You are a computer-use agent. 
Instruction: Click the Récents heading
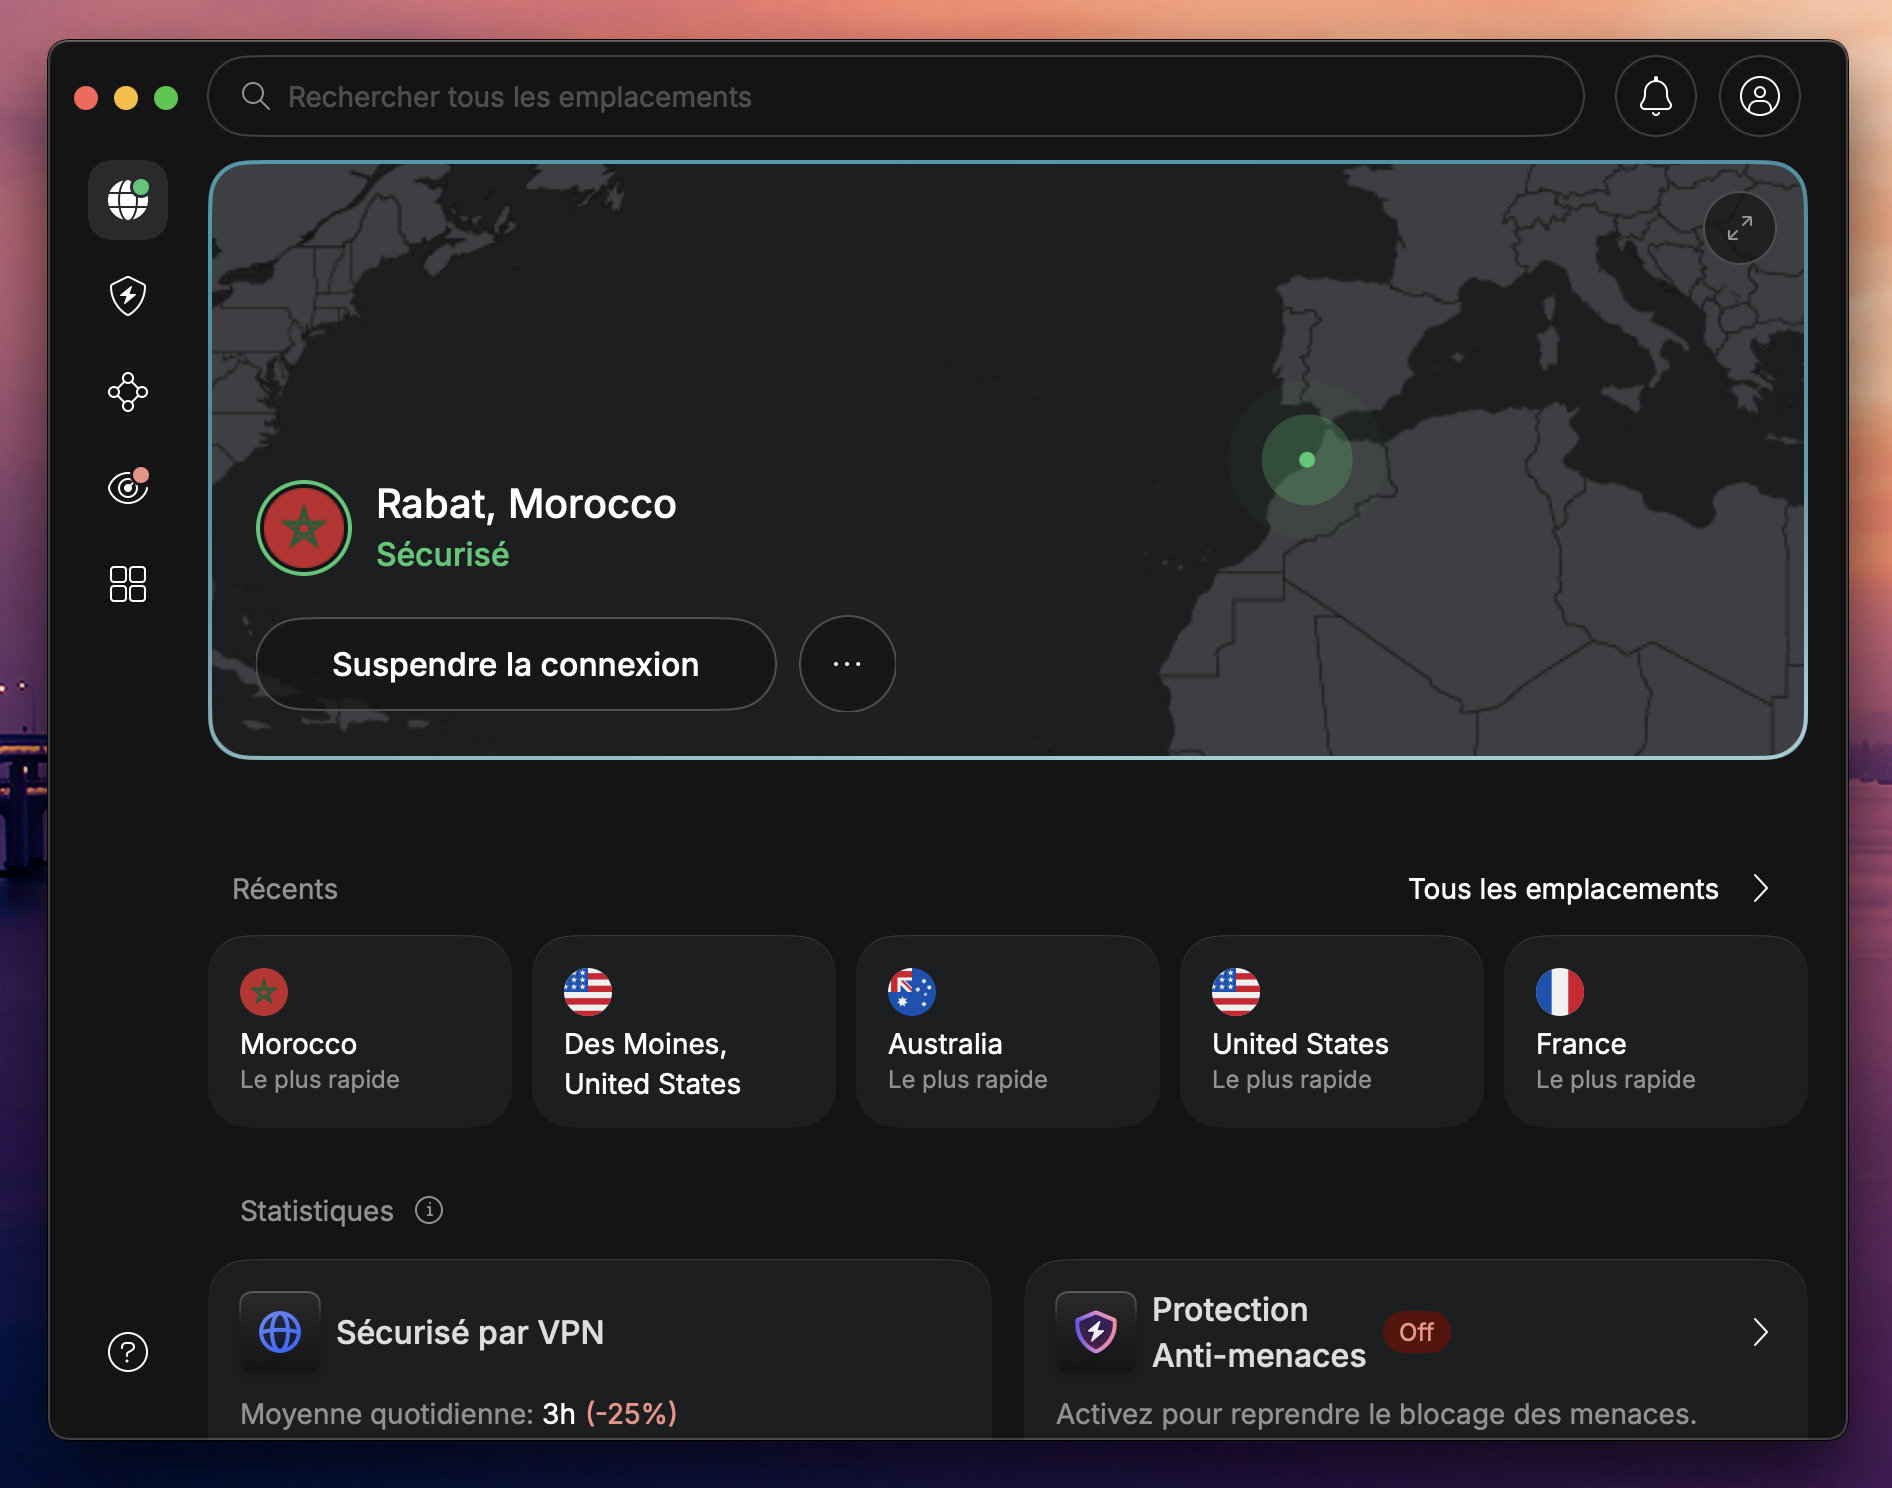coord(285,889)
